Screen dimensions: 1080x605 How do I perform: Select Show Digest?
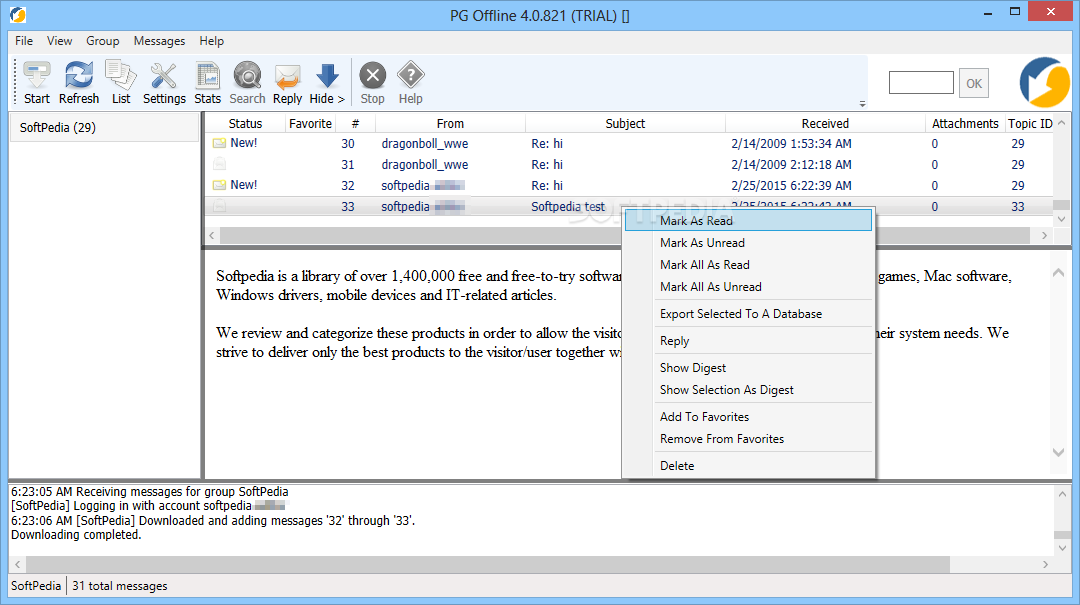pos(748,367)
